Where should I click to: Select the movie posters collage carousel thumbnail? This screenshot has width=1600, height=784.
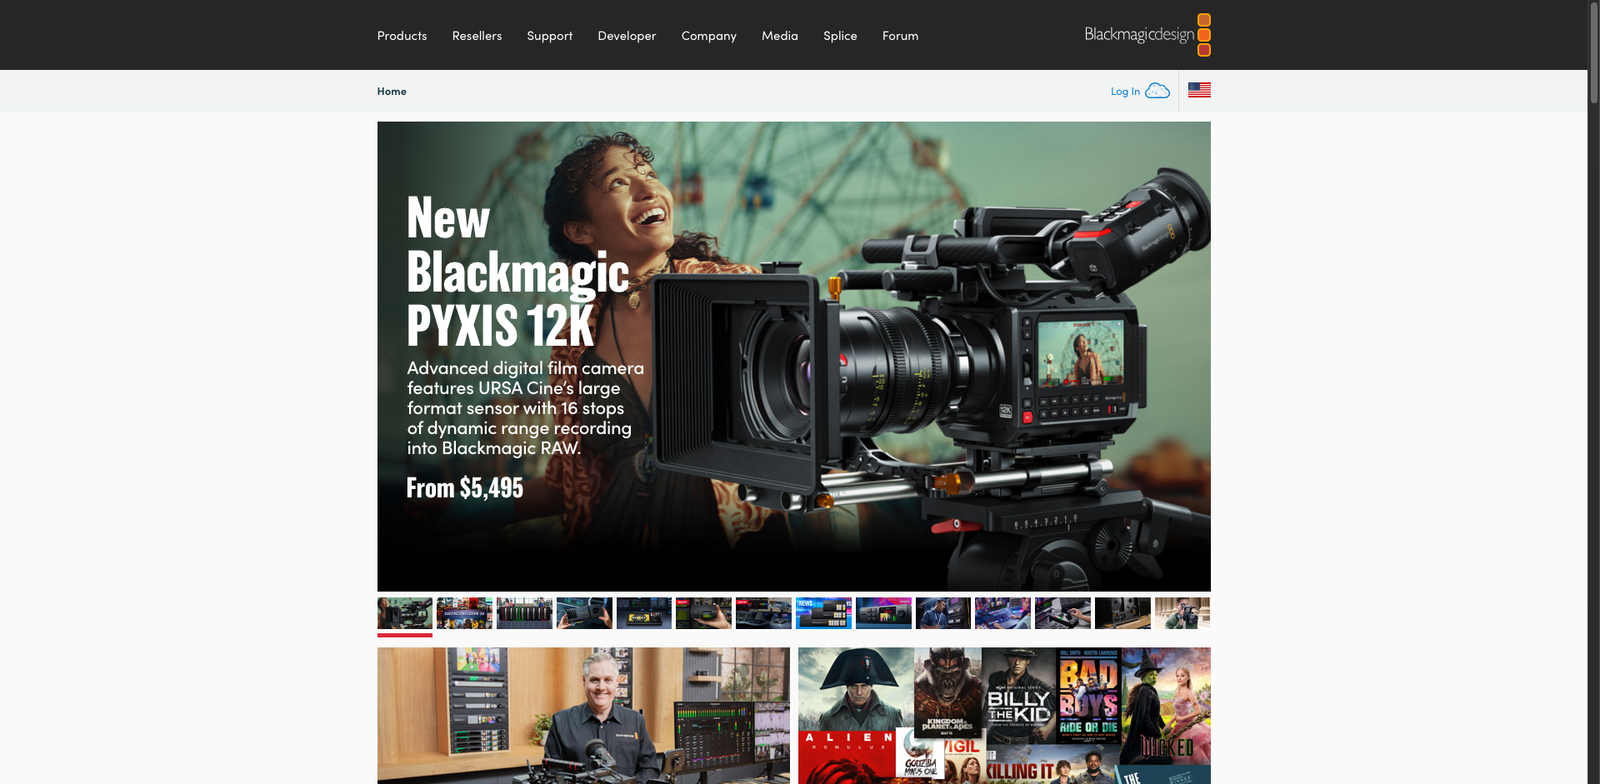coord(465,613)
